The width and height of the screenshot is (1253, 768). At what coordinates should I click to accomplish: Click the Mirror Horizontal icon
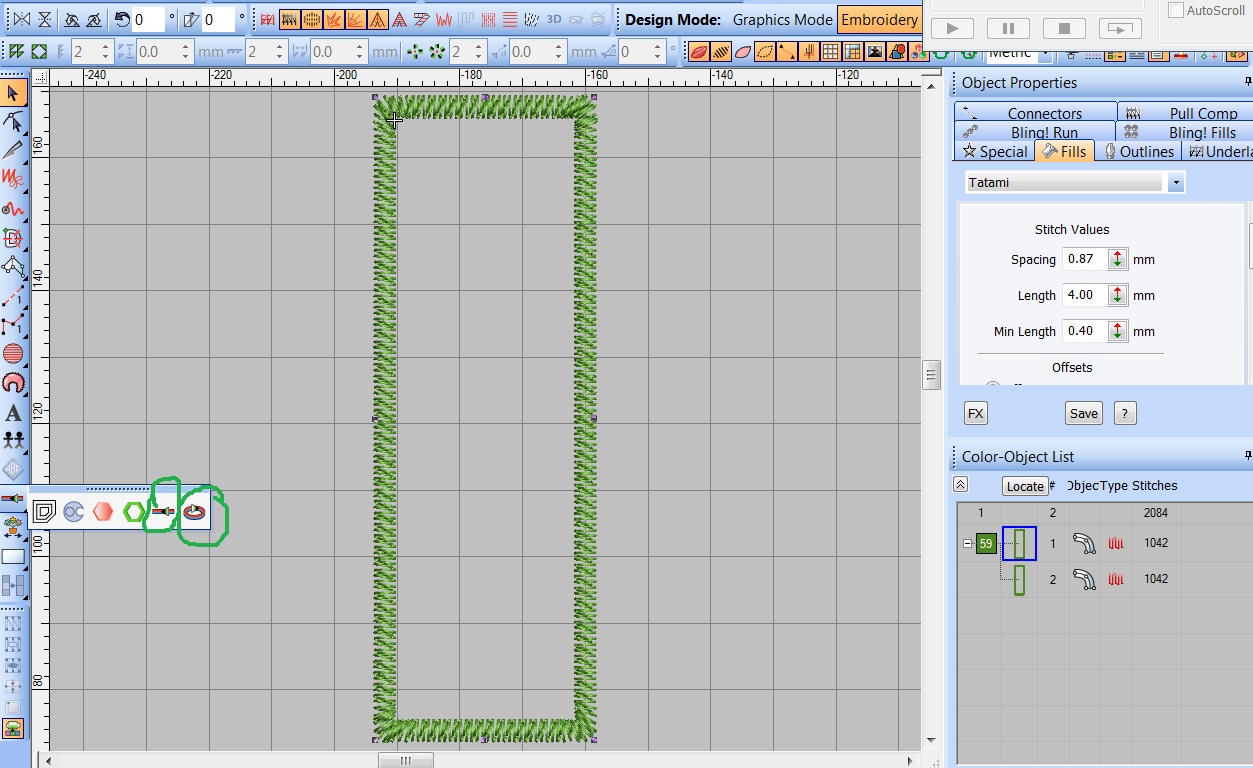tap(20, 20)
